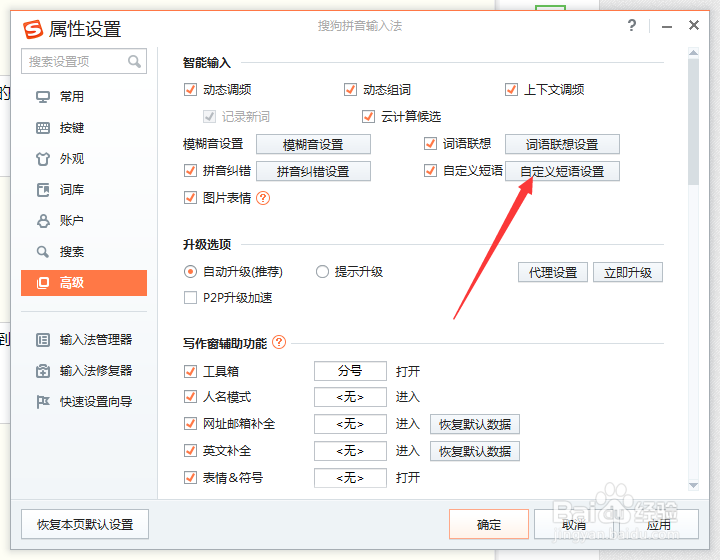Image resolution: width=720 pixels, height=560 pixels.
Task: Click the scrollbar down arrow
Action: pos(693,485)
